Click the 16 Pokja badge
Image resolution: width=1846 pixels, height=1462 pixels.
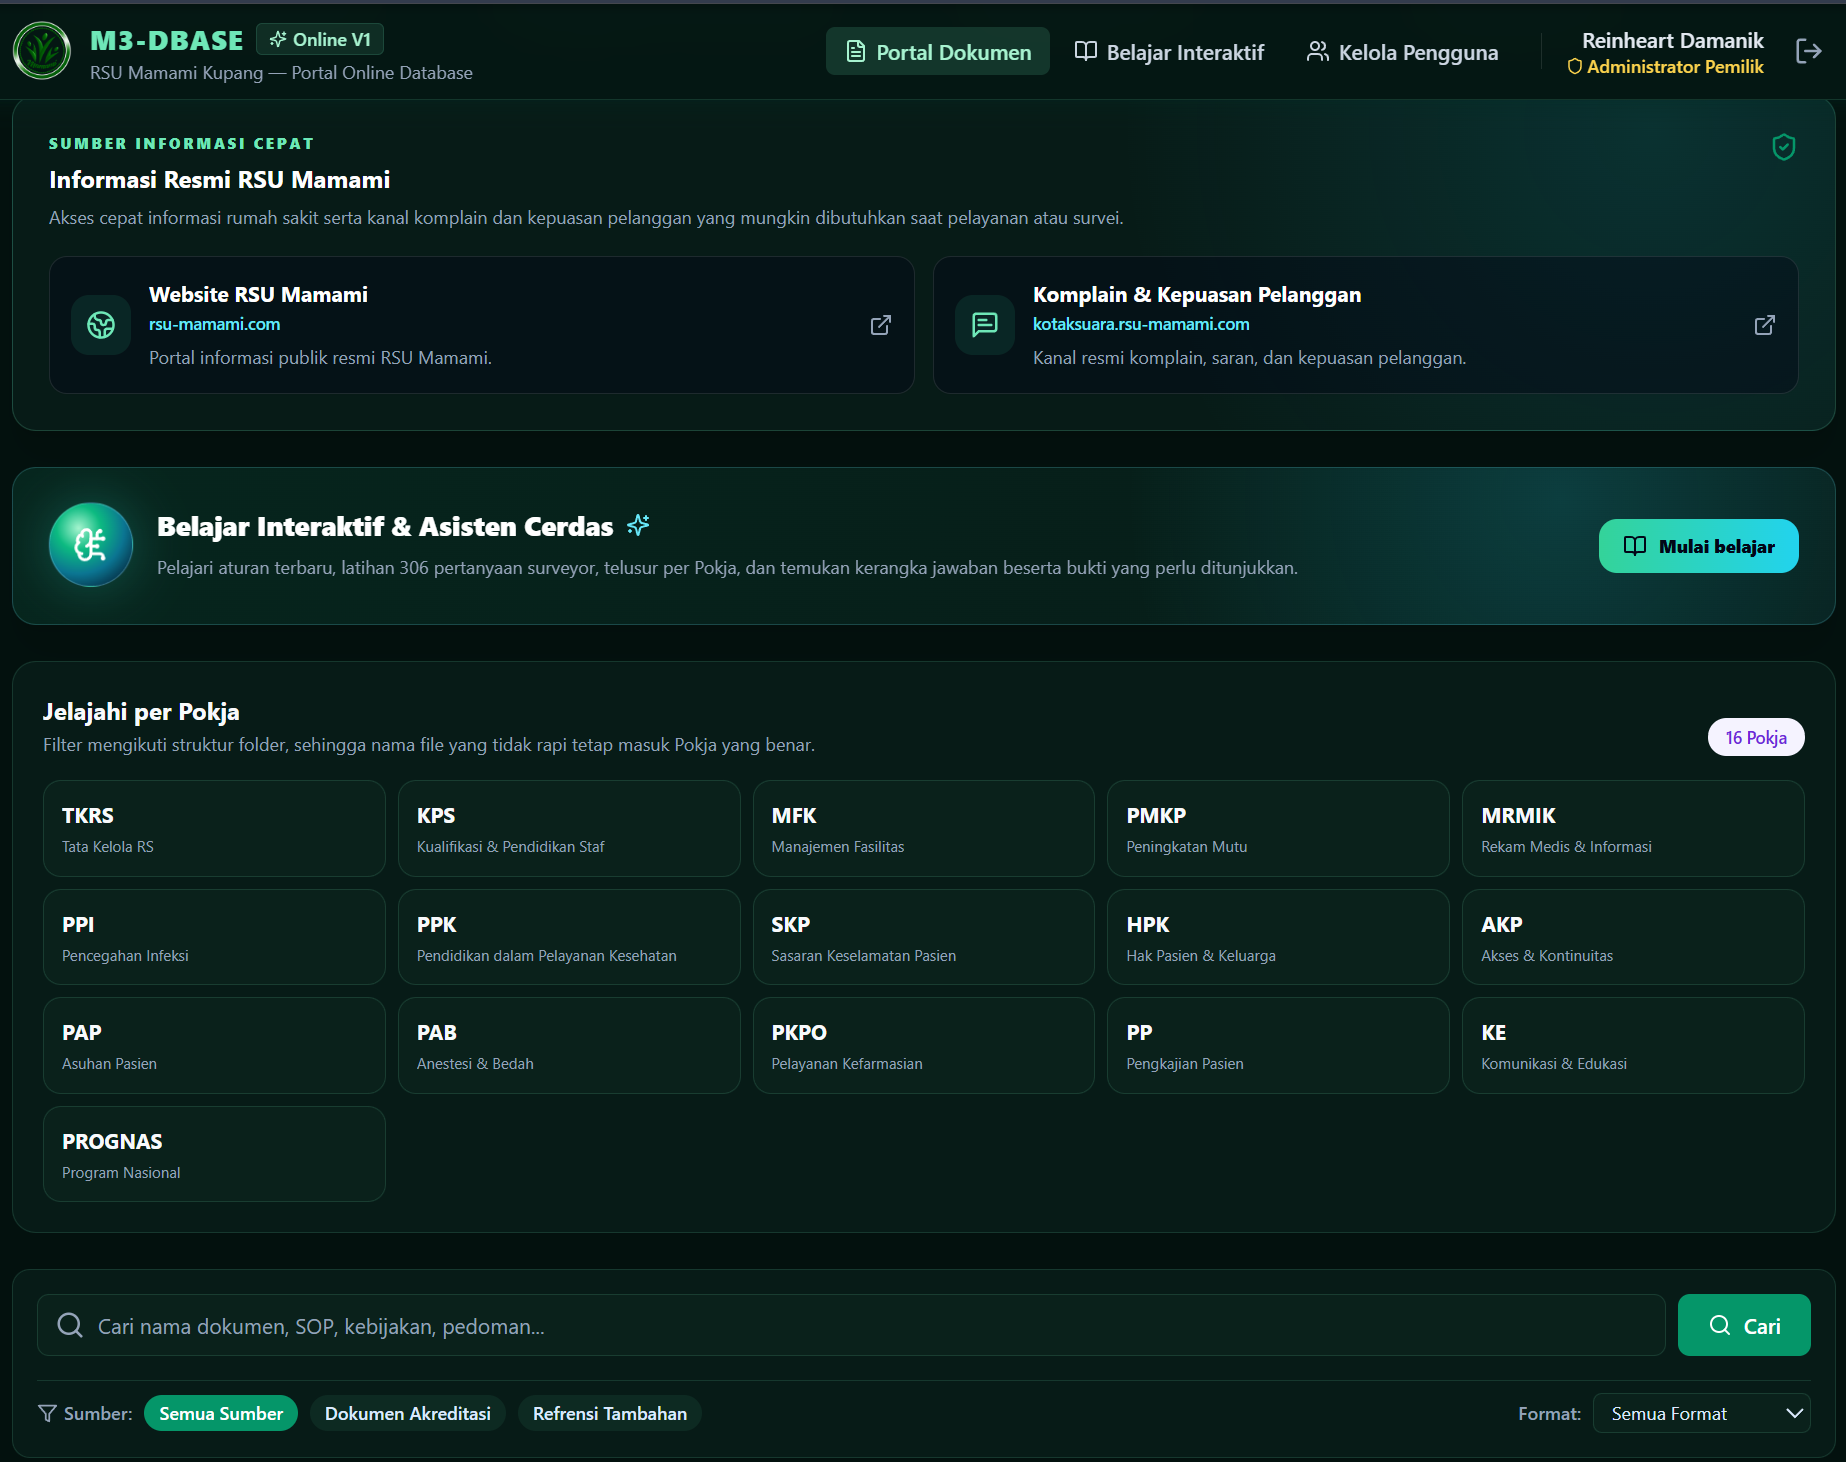1756,737
